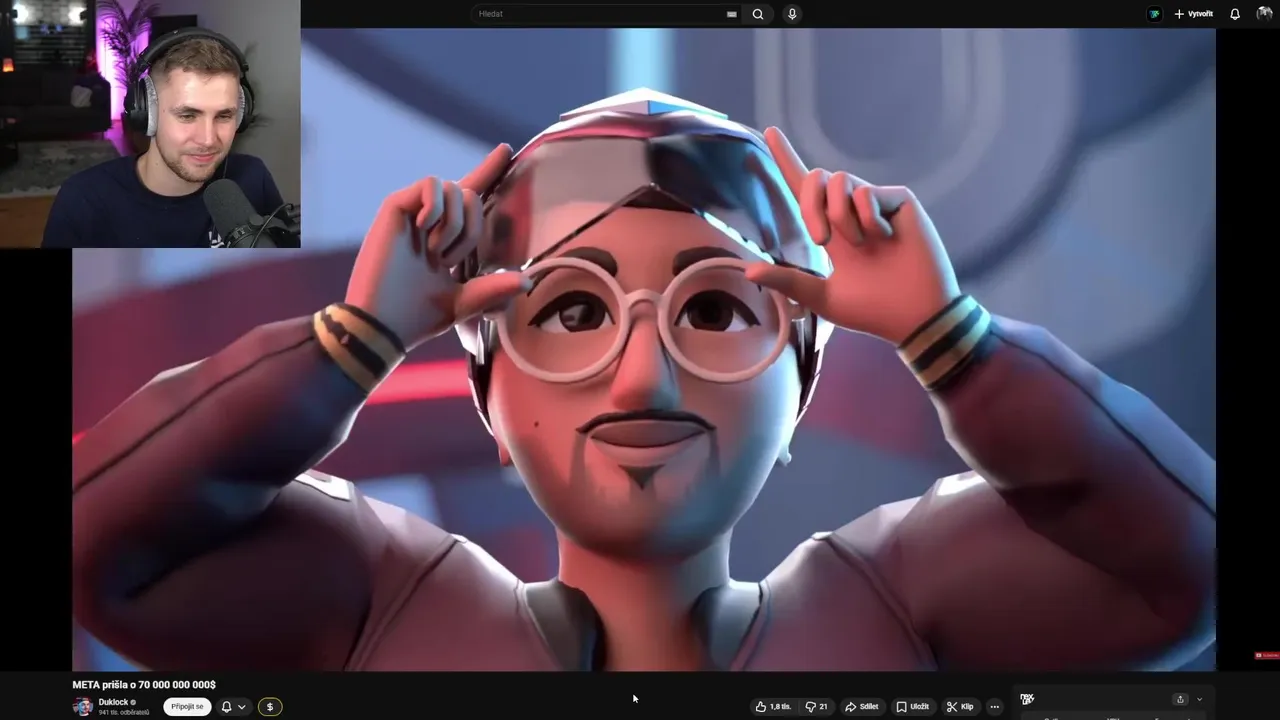
Task: Dislike the video with the thumbs down button
Action: tap(816, 707)
